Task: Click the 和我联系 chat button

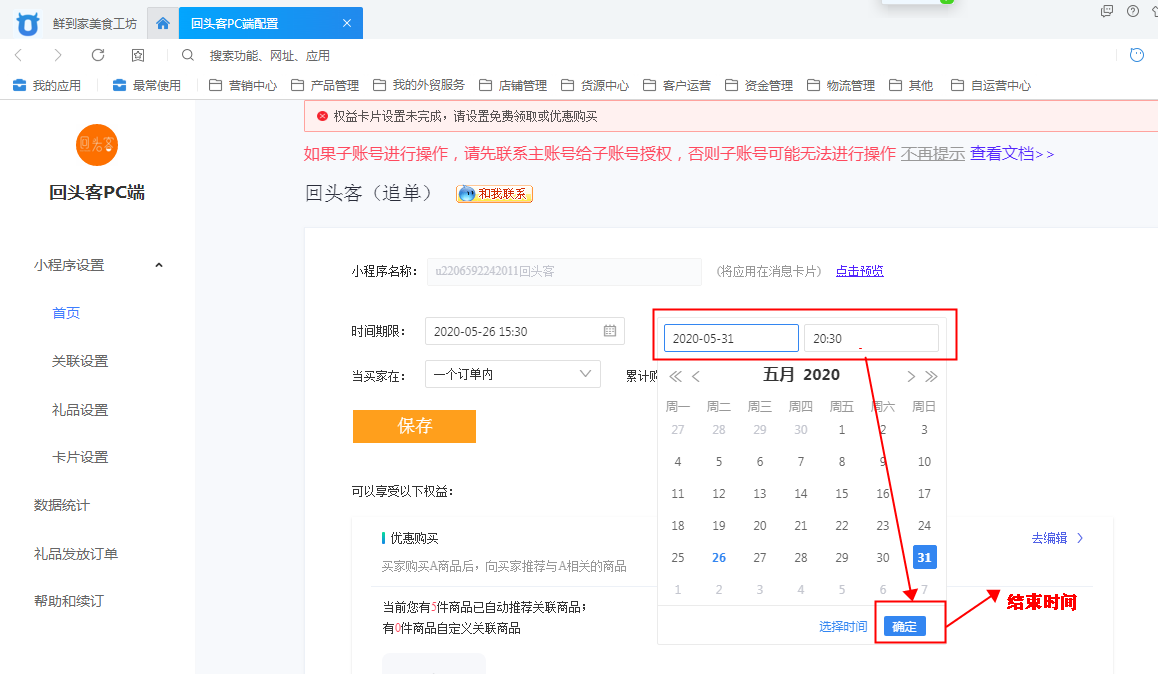Action: [494, 193]
